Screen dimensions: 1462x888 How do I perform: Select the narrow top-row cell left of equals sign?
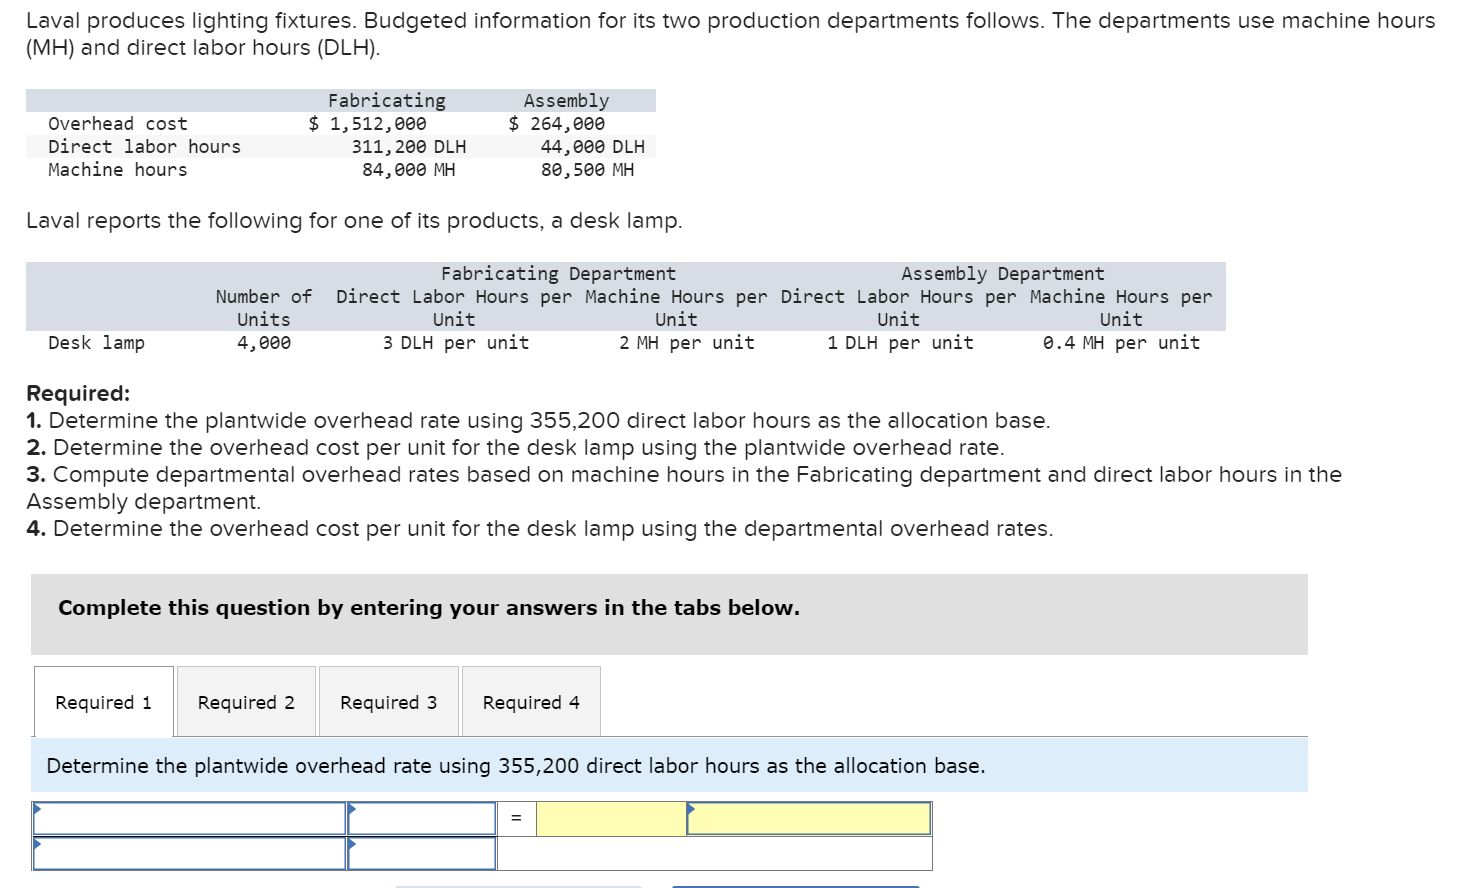click(422, 818)
